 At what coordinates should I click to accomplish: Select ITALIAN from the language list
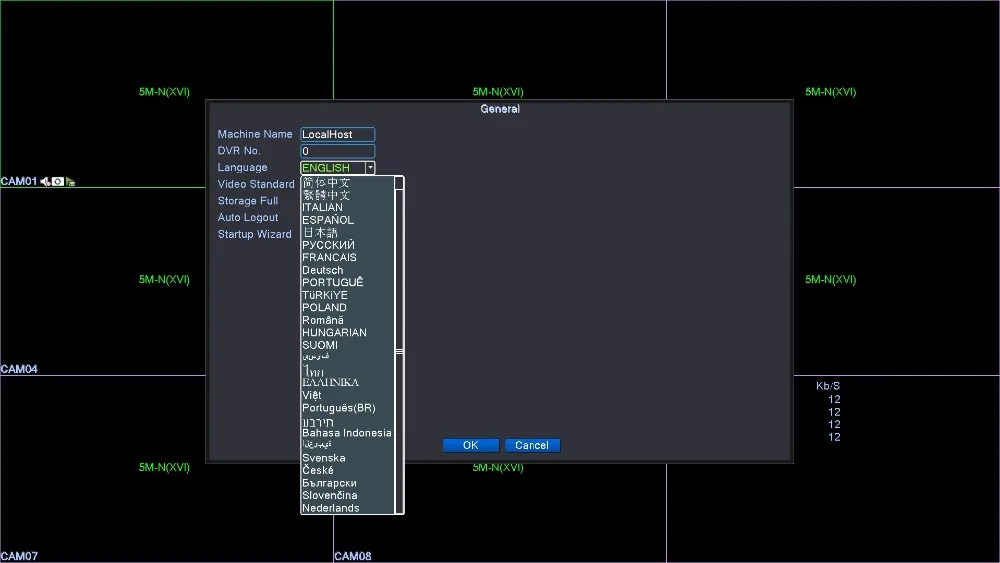pos(322,207)
